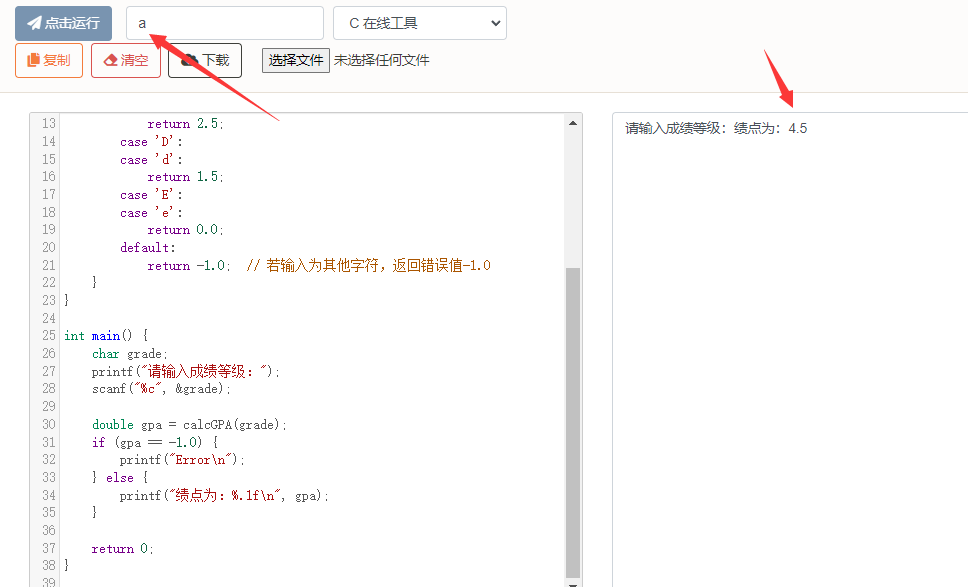968x587 pixels.
Task: Click the 'int main() {' code line
Action: pyautogui.click(x=106, y=335)
